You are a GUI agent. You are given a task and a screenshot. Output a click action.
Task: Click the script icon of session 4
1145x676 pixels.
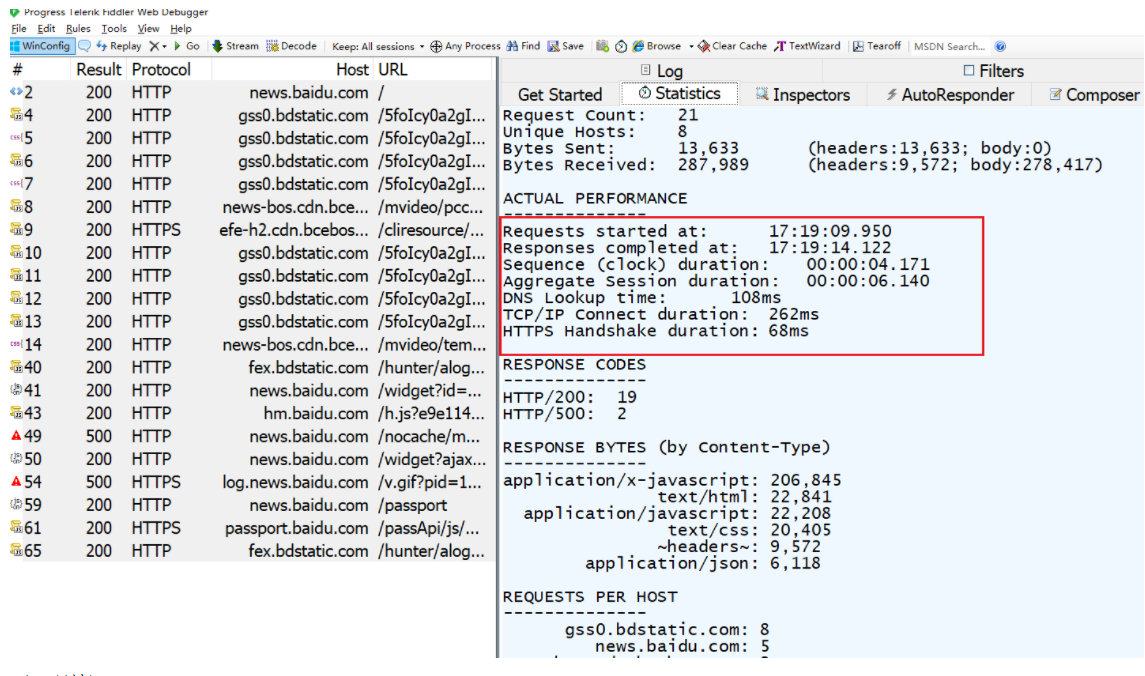pos(16,115)
